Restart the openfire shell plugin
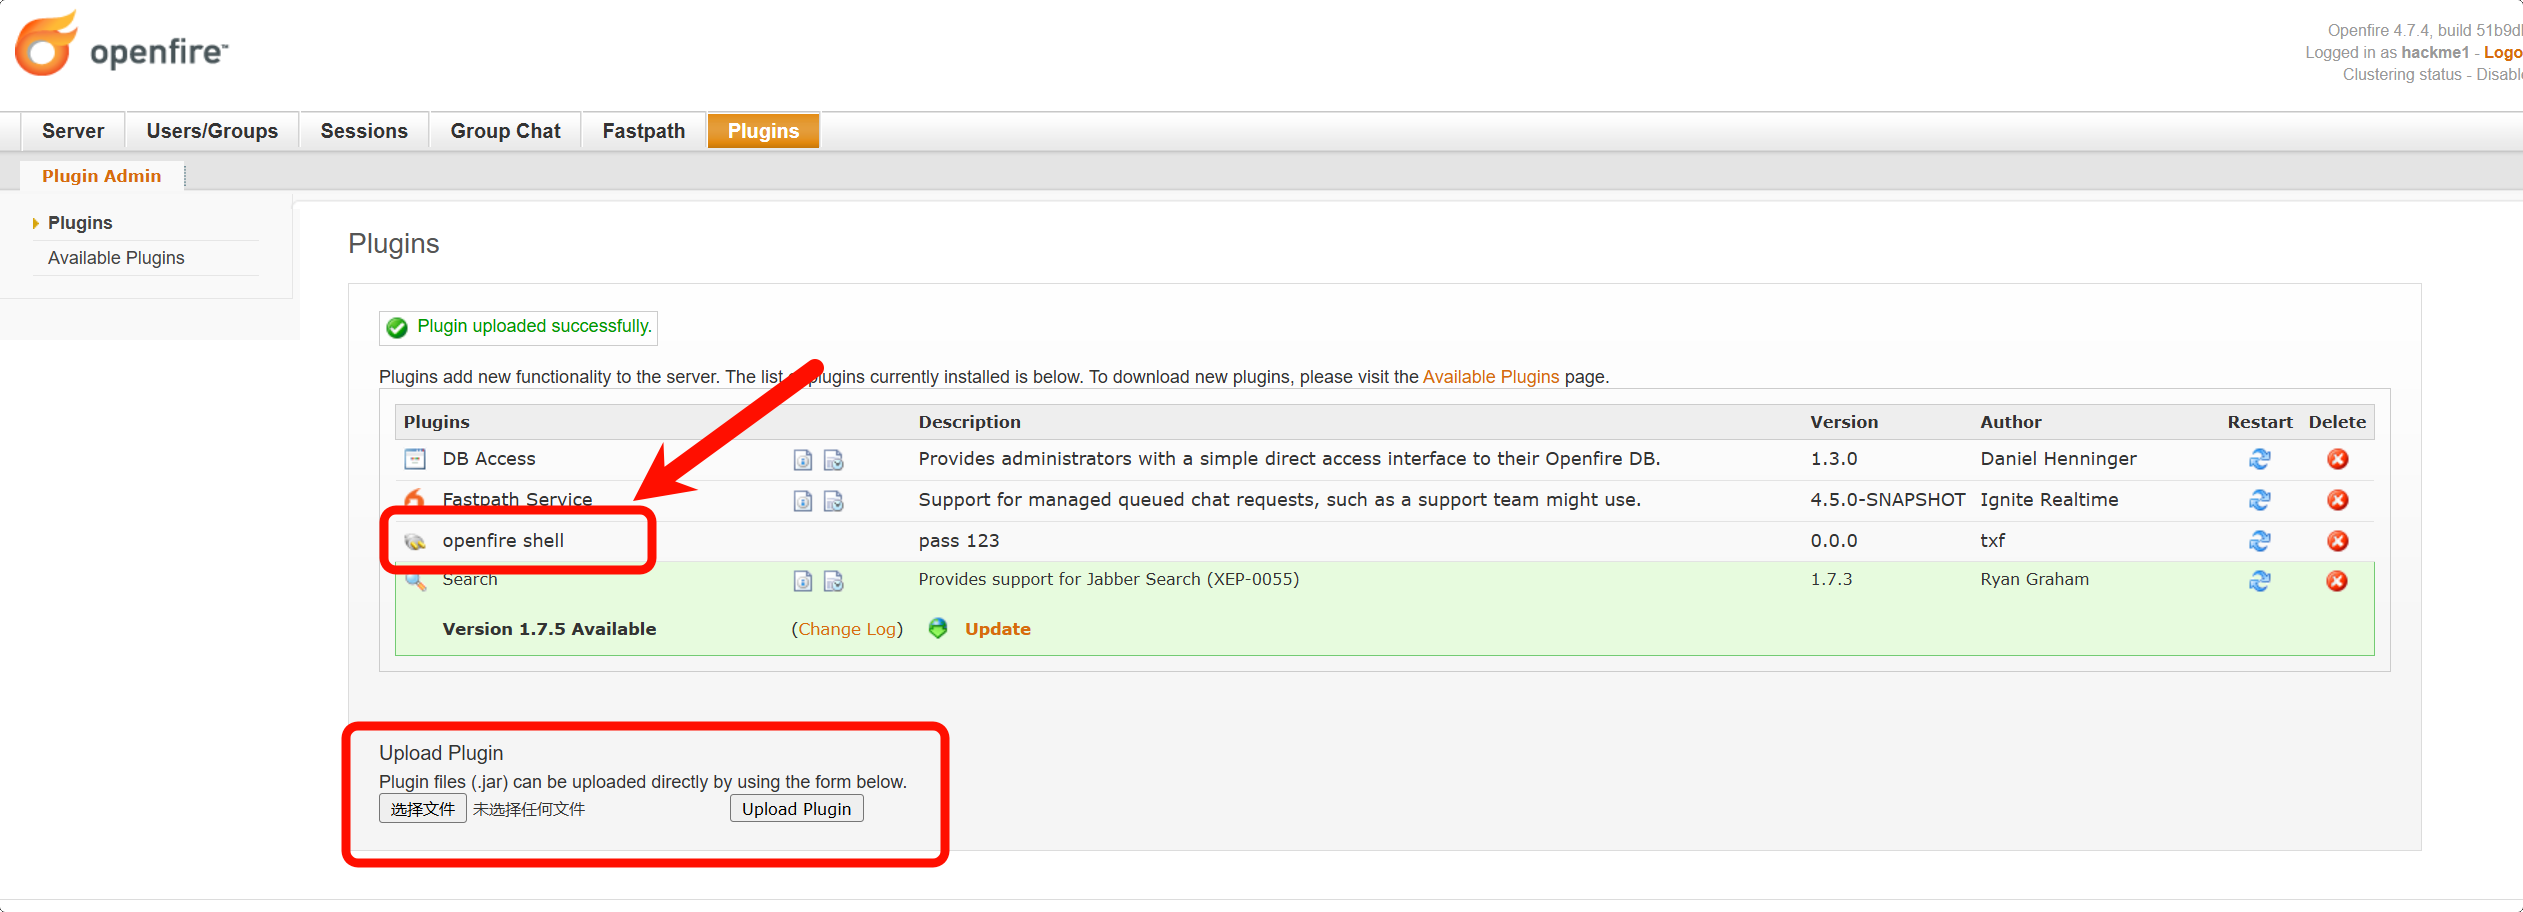Viewport: 2523px width, 912px height. tap(2259, 541)
